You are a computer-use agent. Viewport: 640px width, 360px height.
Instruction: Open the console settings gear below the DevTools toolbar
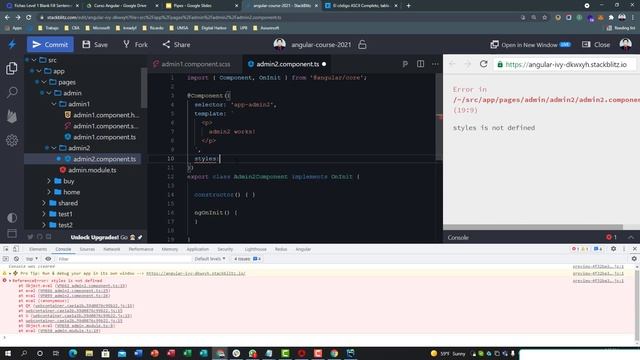(x=634, y=259)
